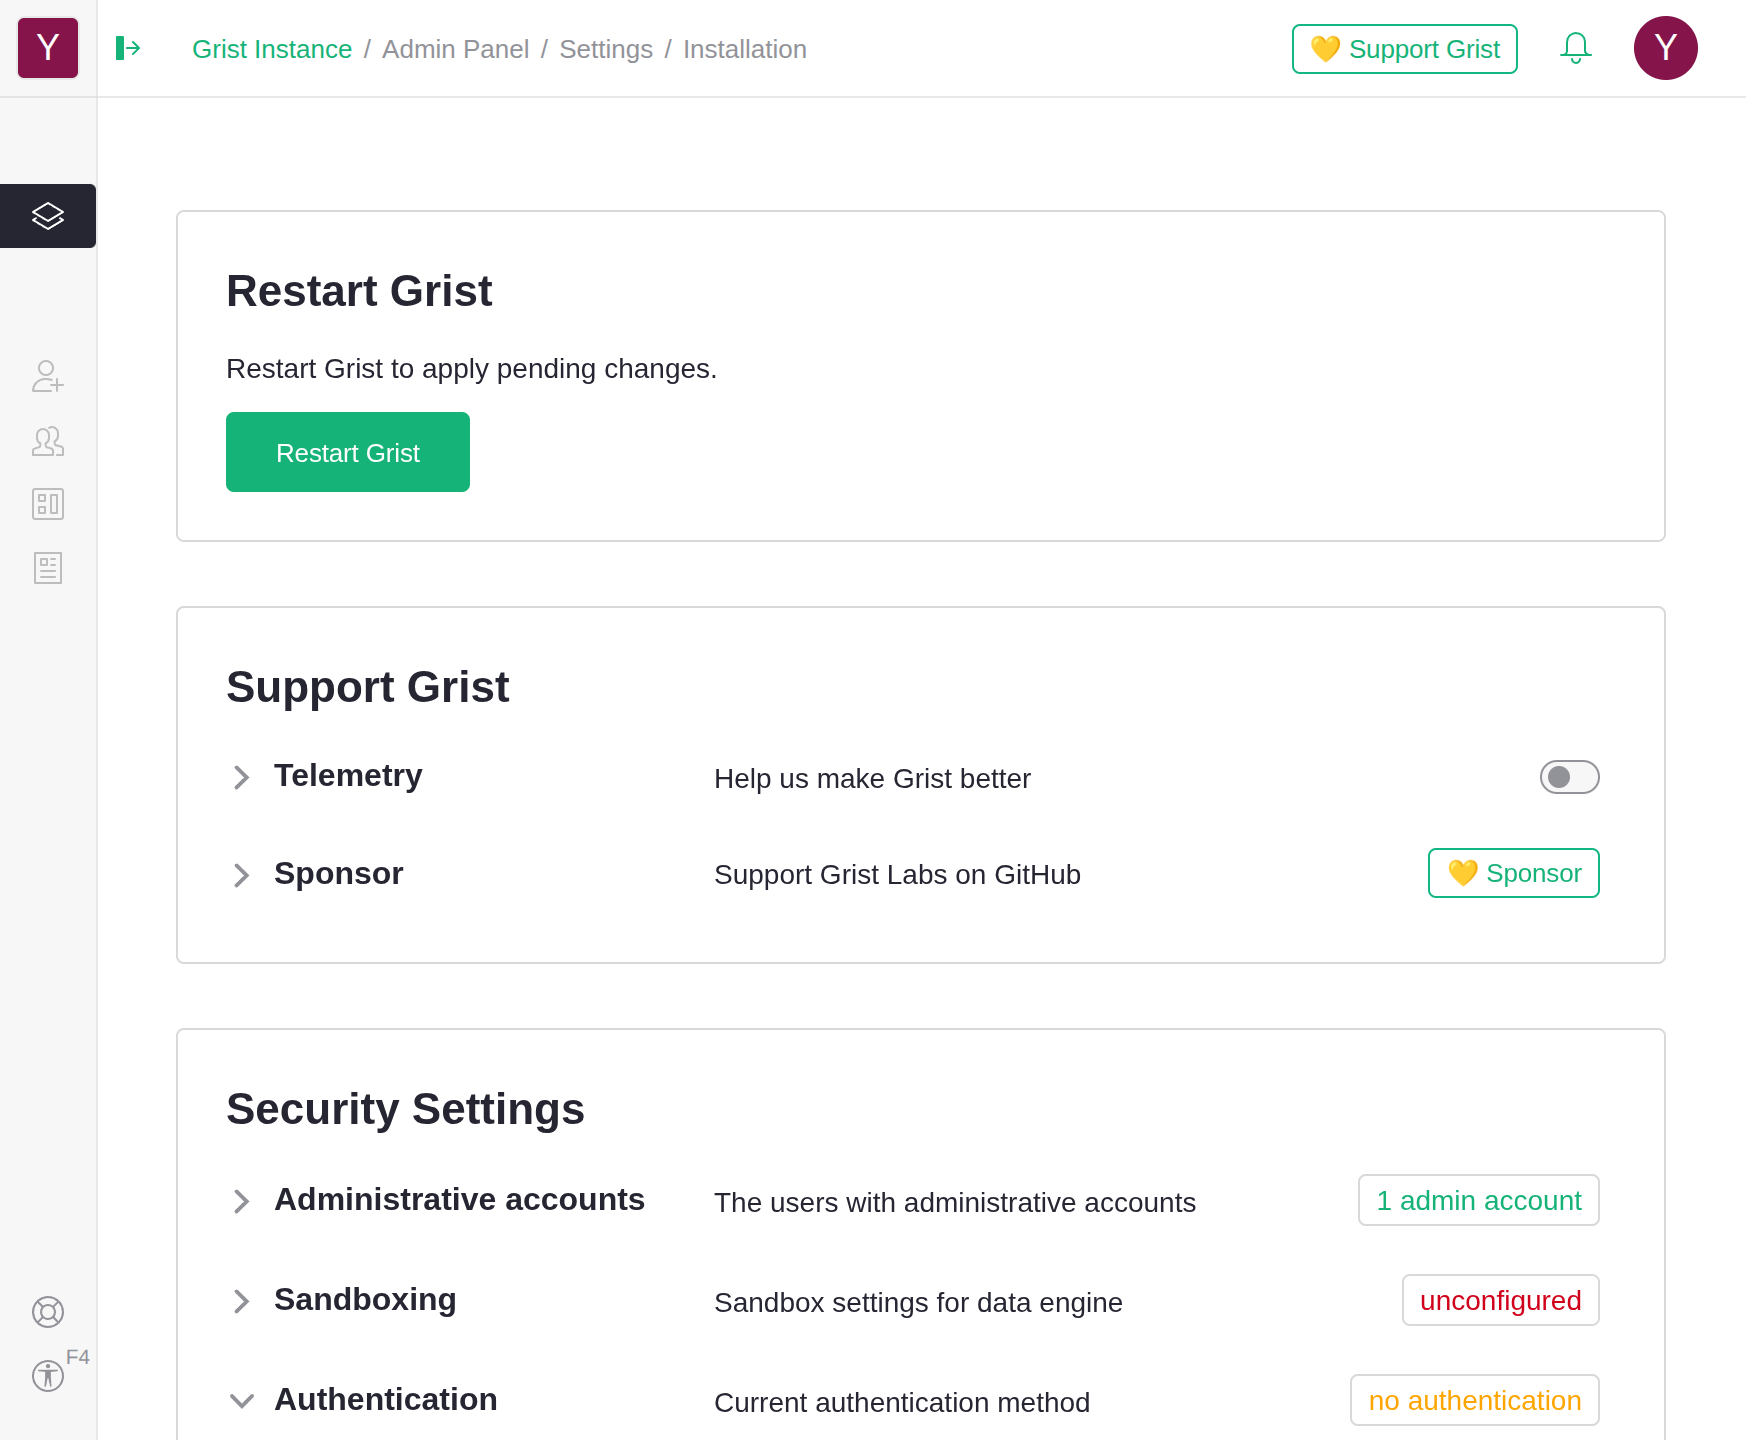Open the add user sidebar icon
The width and height of the screenshot is (1746, 1440).
47,378
